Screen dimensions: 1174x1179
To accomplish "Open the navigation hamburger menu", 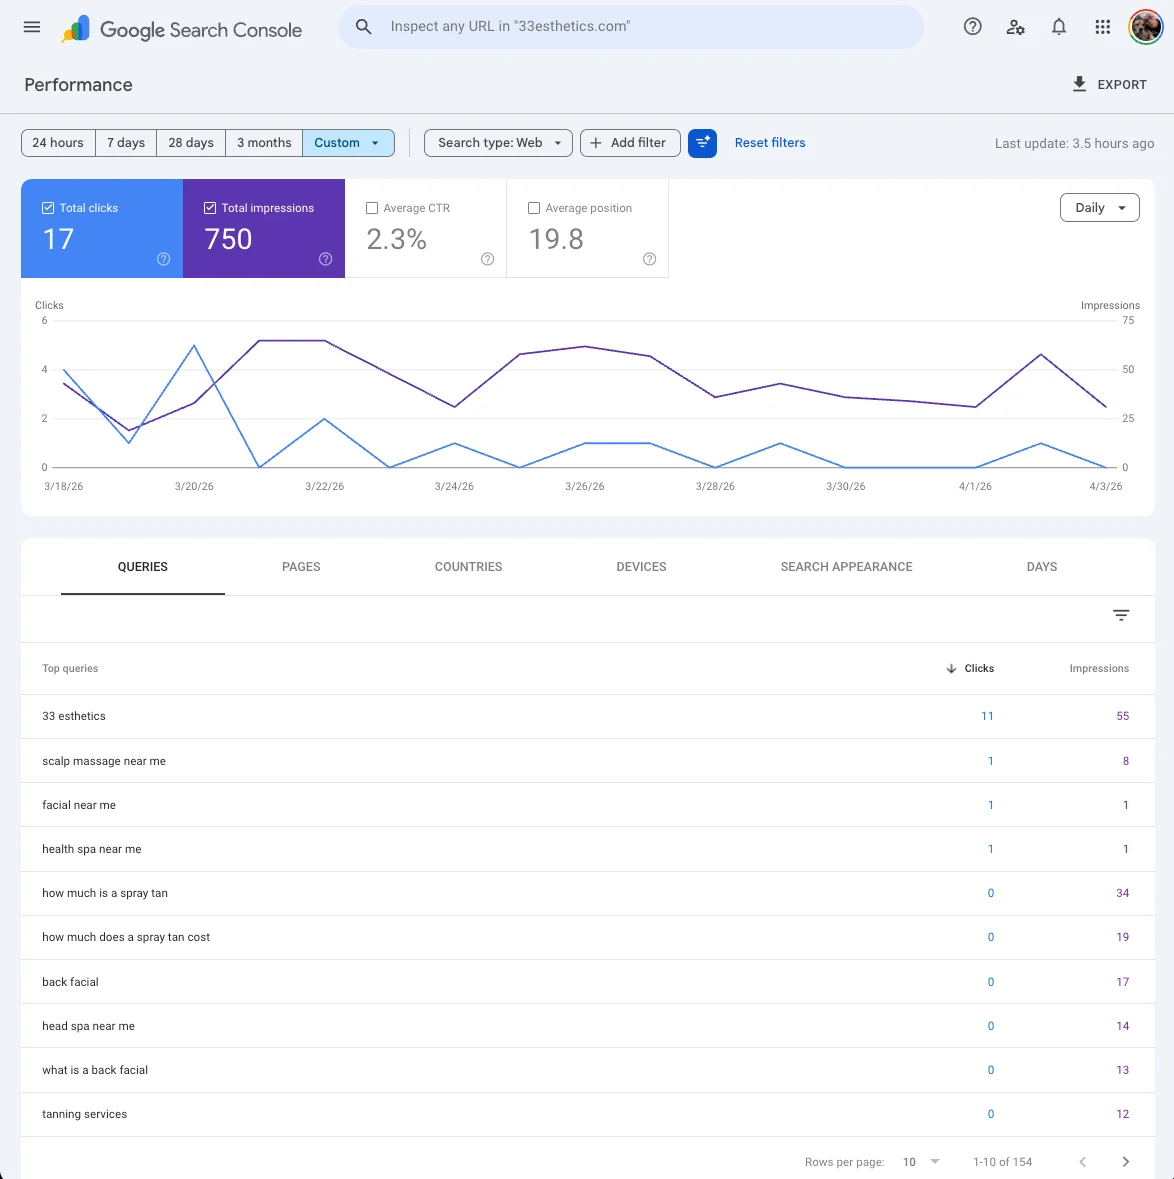I will pyautogui.click(x=31, y=27).
